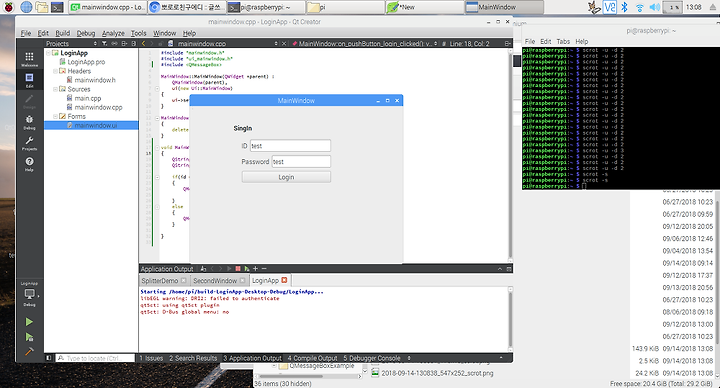
Task: Open file manager folder icon in taskbar
Action: (42, 7)
